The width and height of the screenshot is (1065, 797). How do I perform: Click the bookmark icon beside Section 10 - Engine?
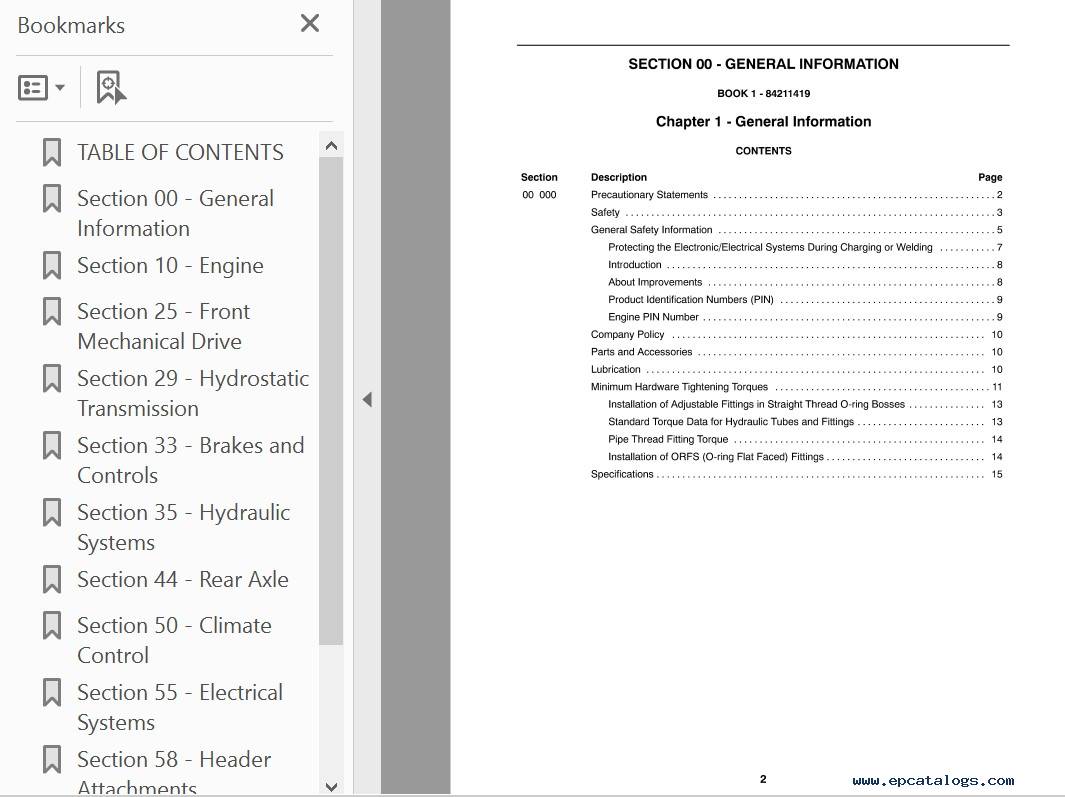[52, 265]
